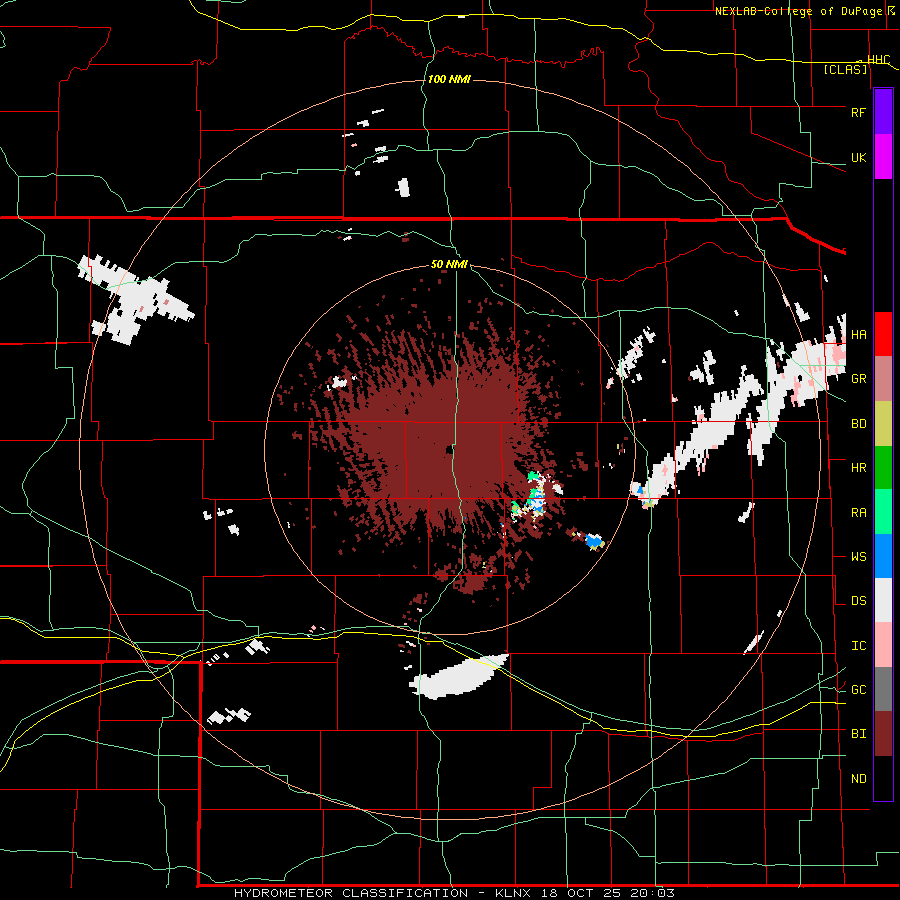Click the RF legend label
The height and width of the screenshot is (900, 900).
click(x=858, y=112)
